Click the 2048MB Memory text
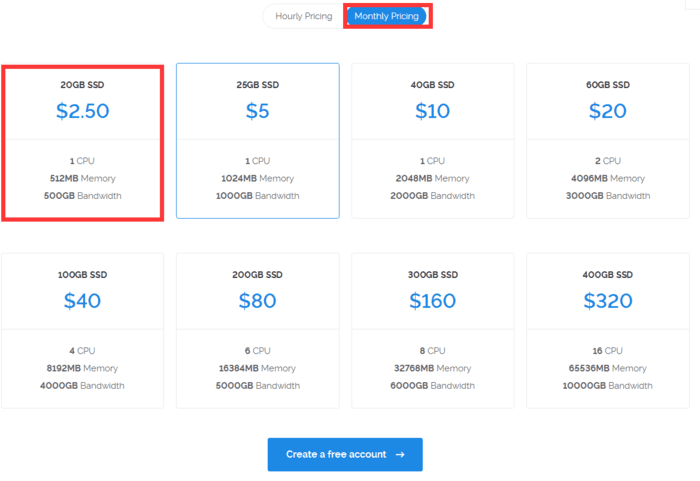The image size is (700, 481). [433, 178]
